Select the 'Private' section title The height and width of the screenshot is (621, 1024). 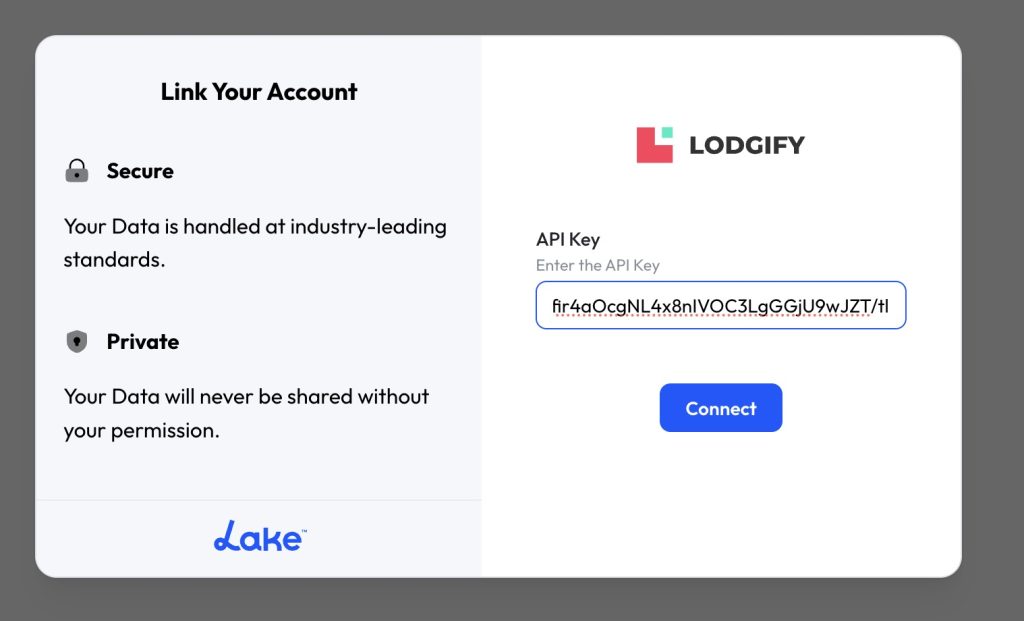(143, 342)
